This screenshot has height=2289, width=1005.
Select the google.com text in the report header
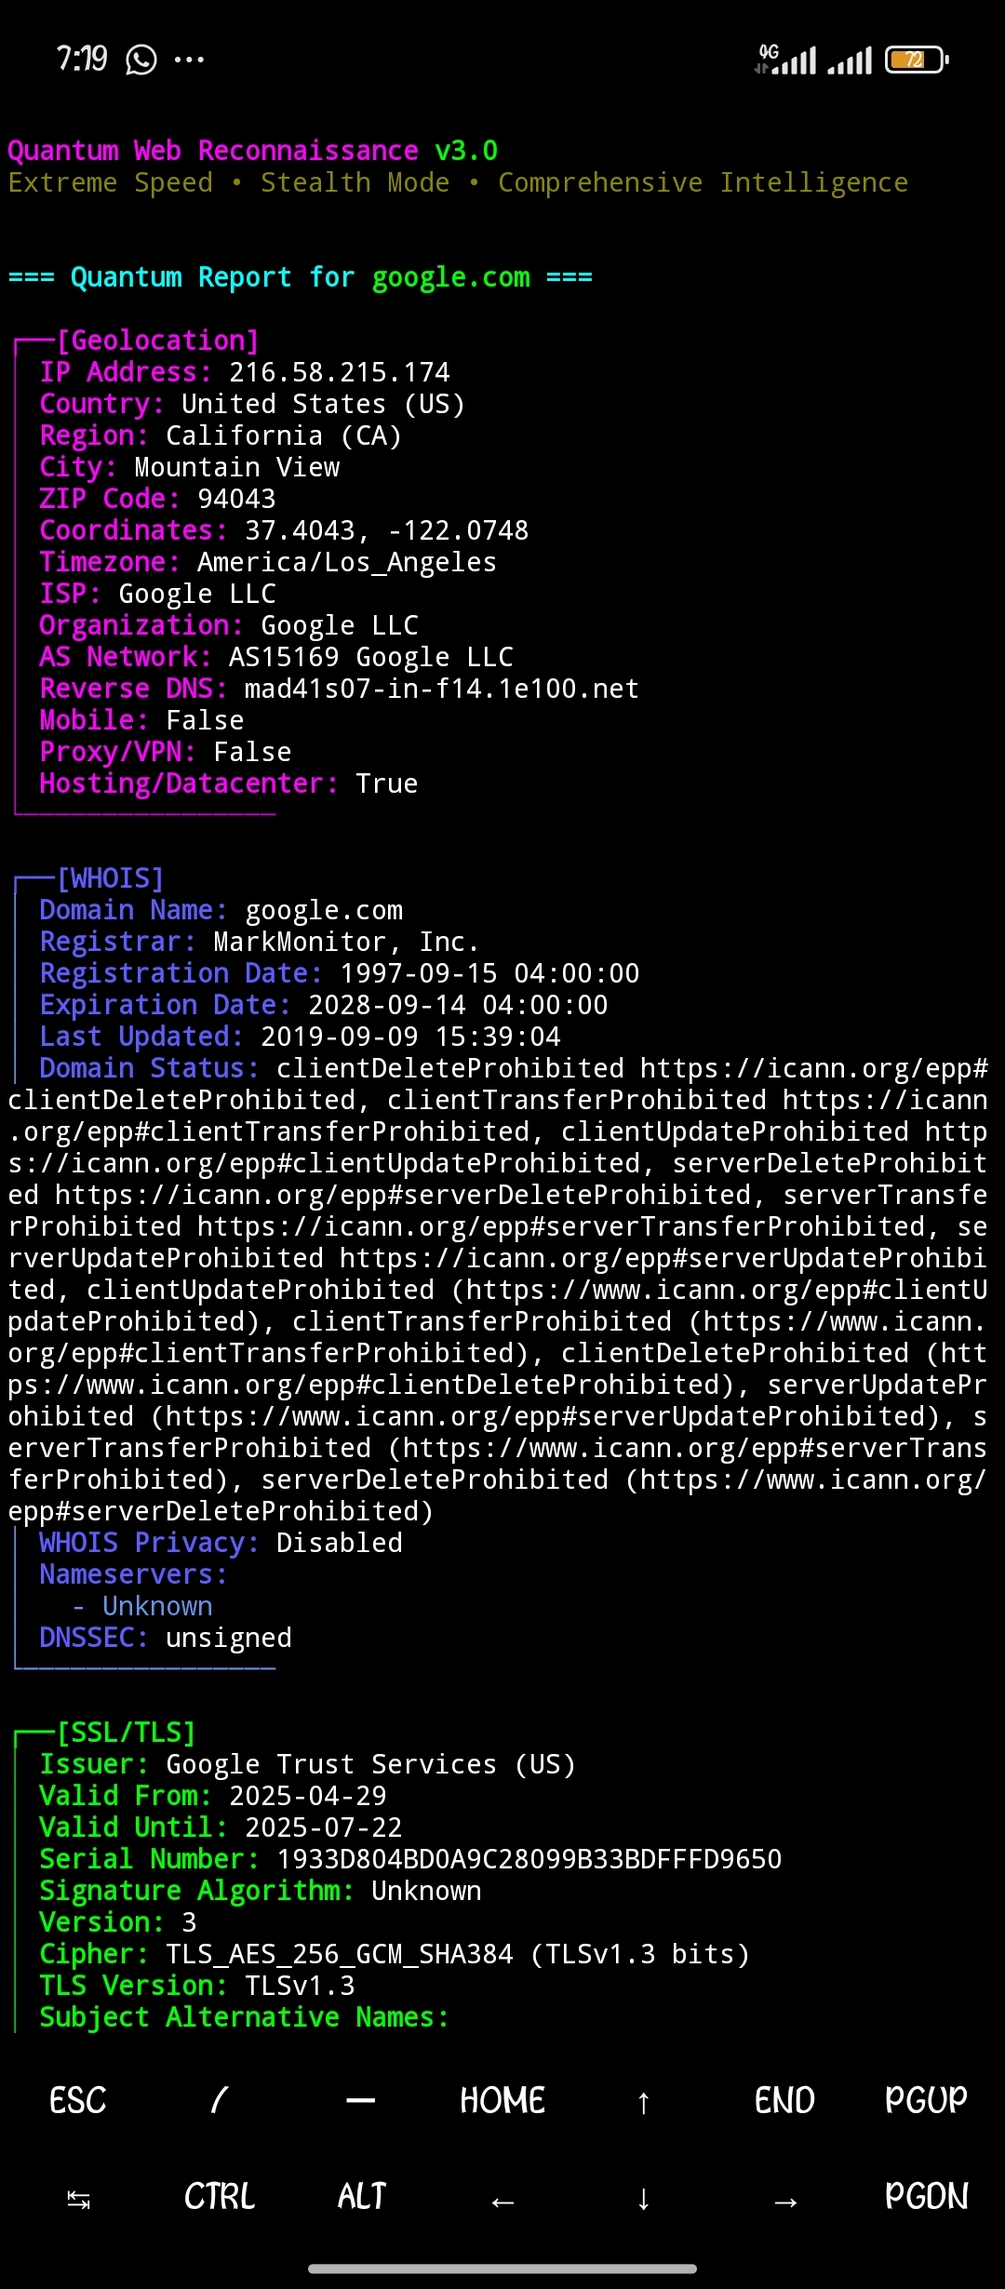tap(450, 277)
